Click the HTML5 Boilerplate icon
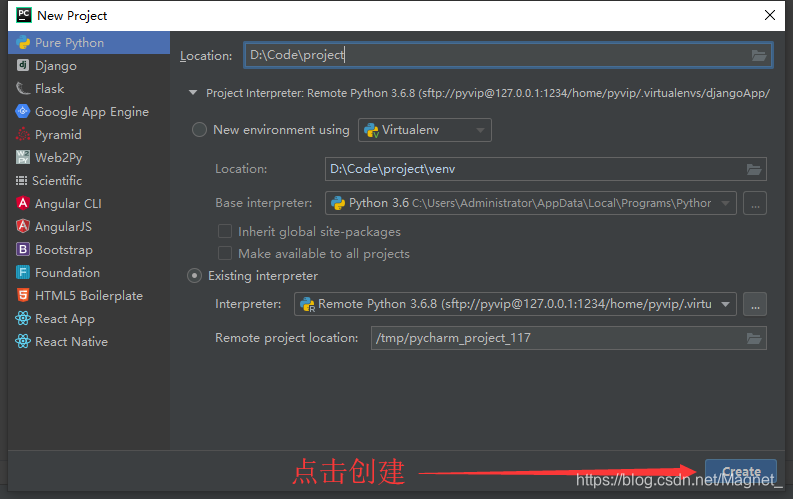 [23, 295]
